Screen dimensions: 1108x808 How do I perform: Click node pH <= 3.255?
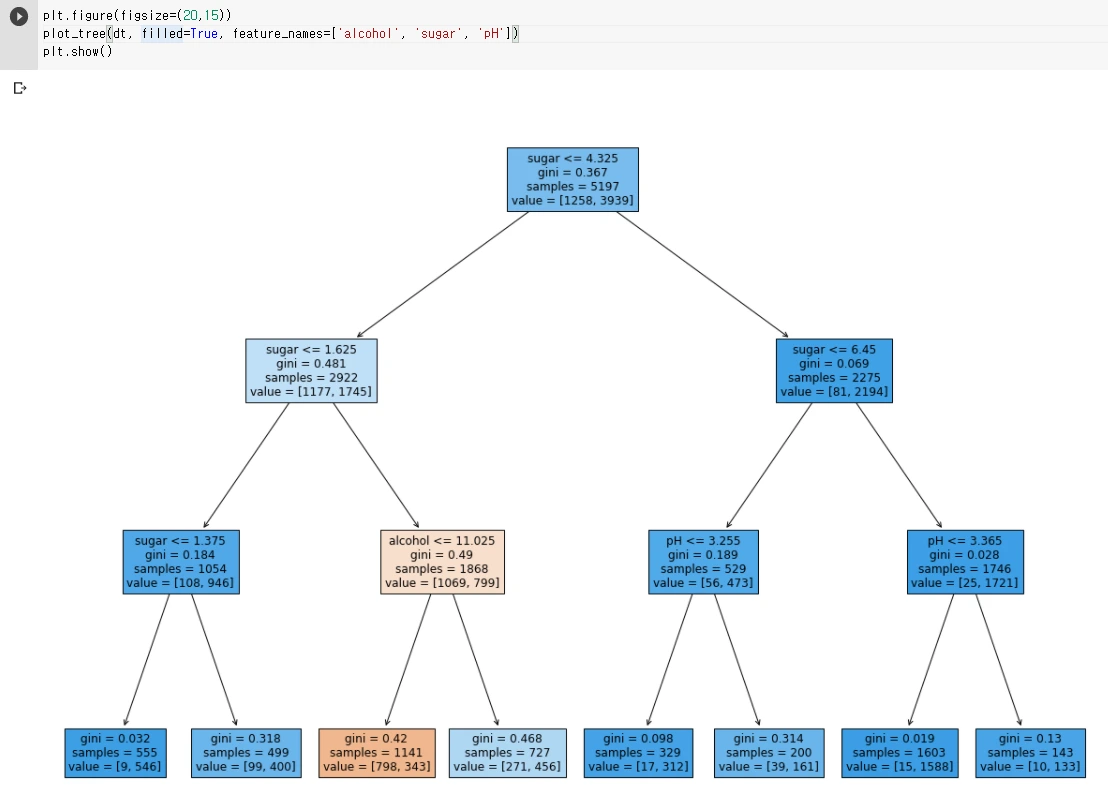[x=703, y=562]
